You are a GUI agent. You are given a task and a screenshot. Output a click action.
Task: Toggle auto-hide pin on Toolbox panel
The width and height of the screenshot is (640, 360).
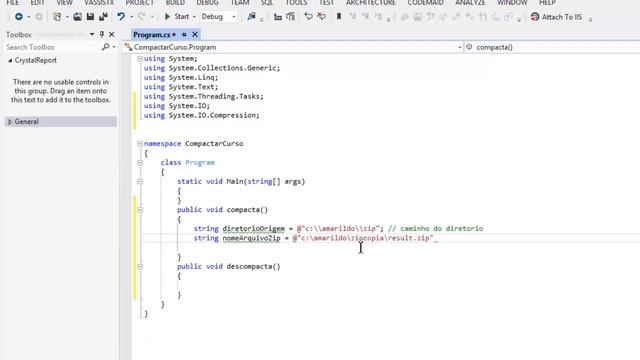(102, 34)
